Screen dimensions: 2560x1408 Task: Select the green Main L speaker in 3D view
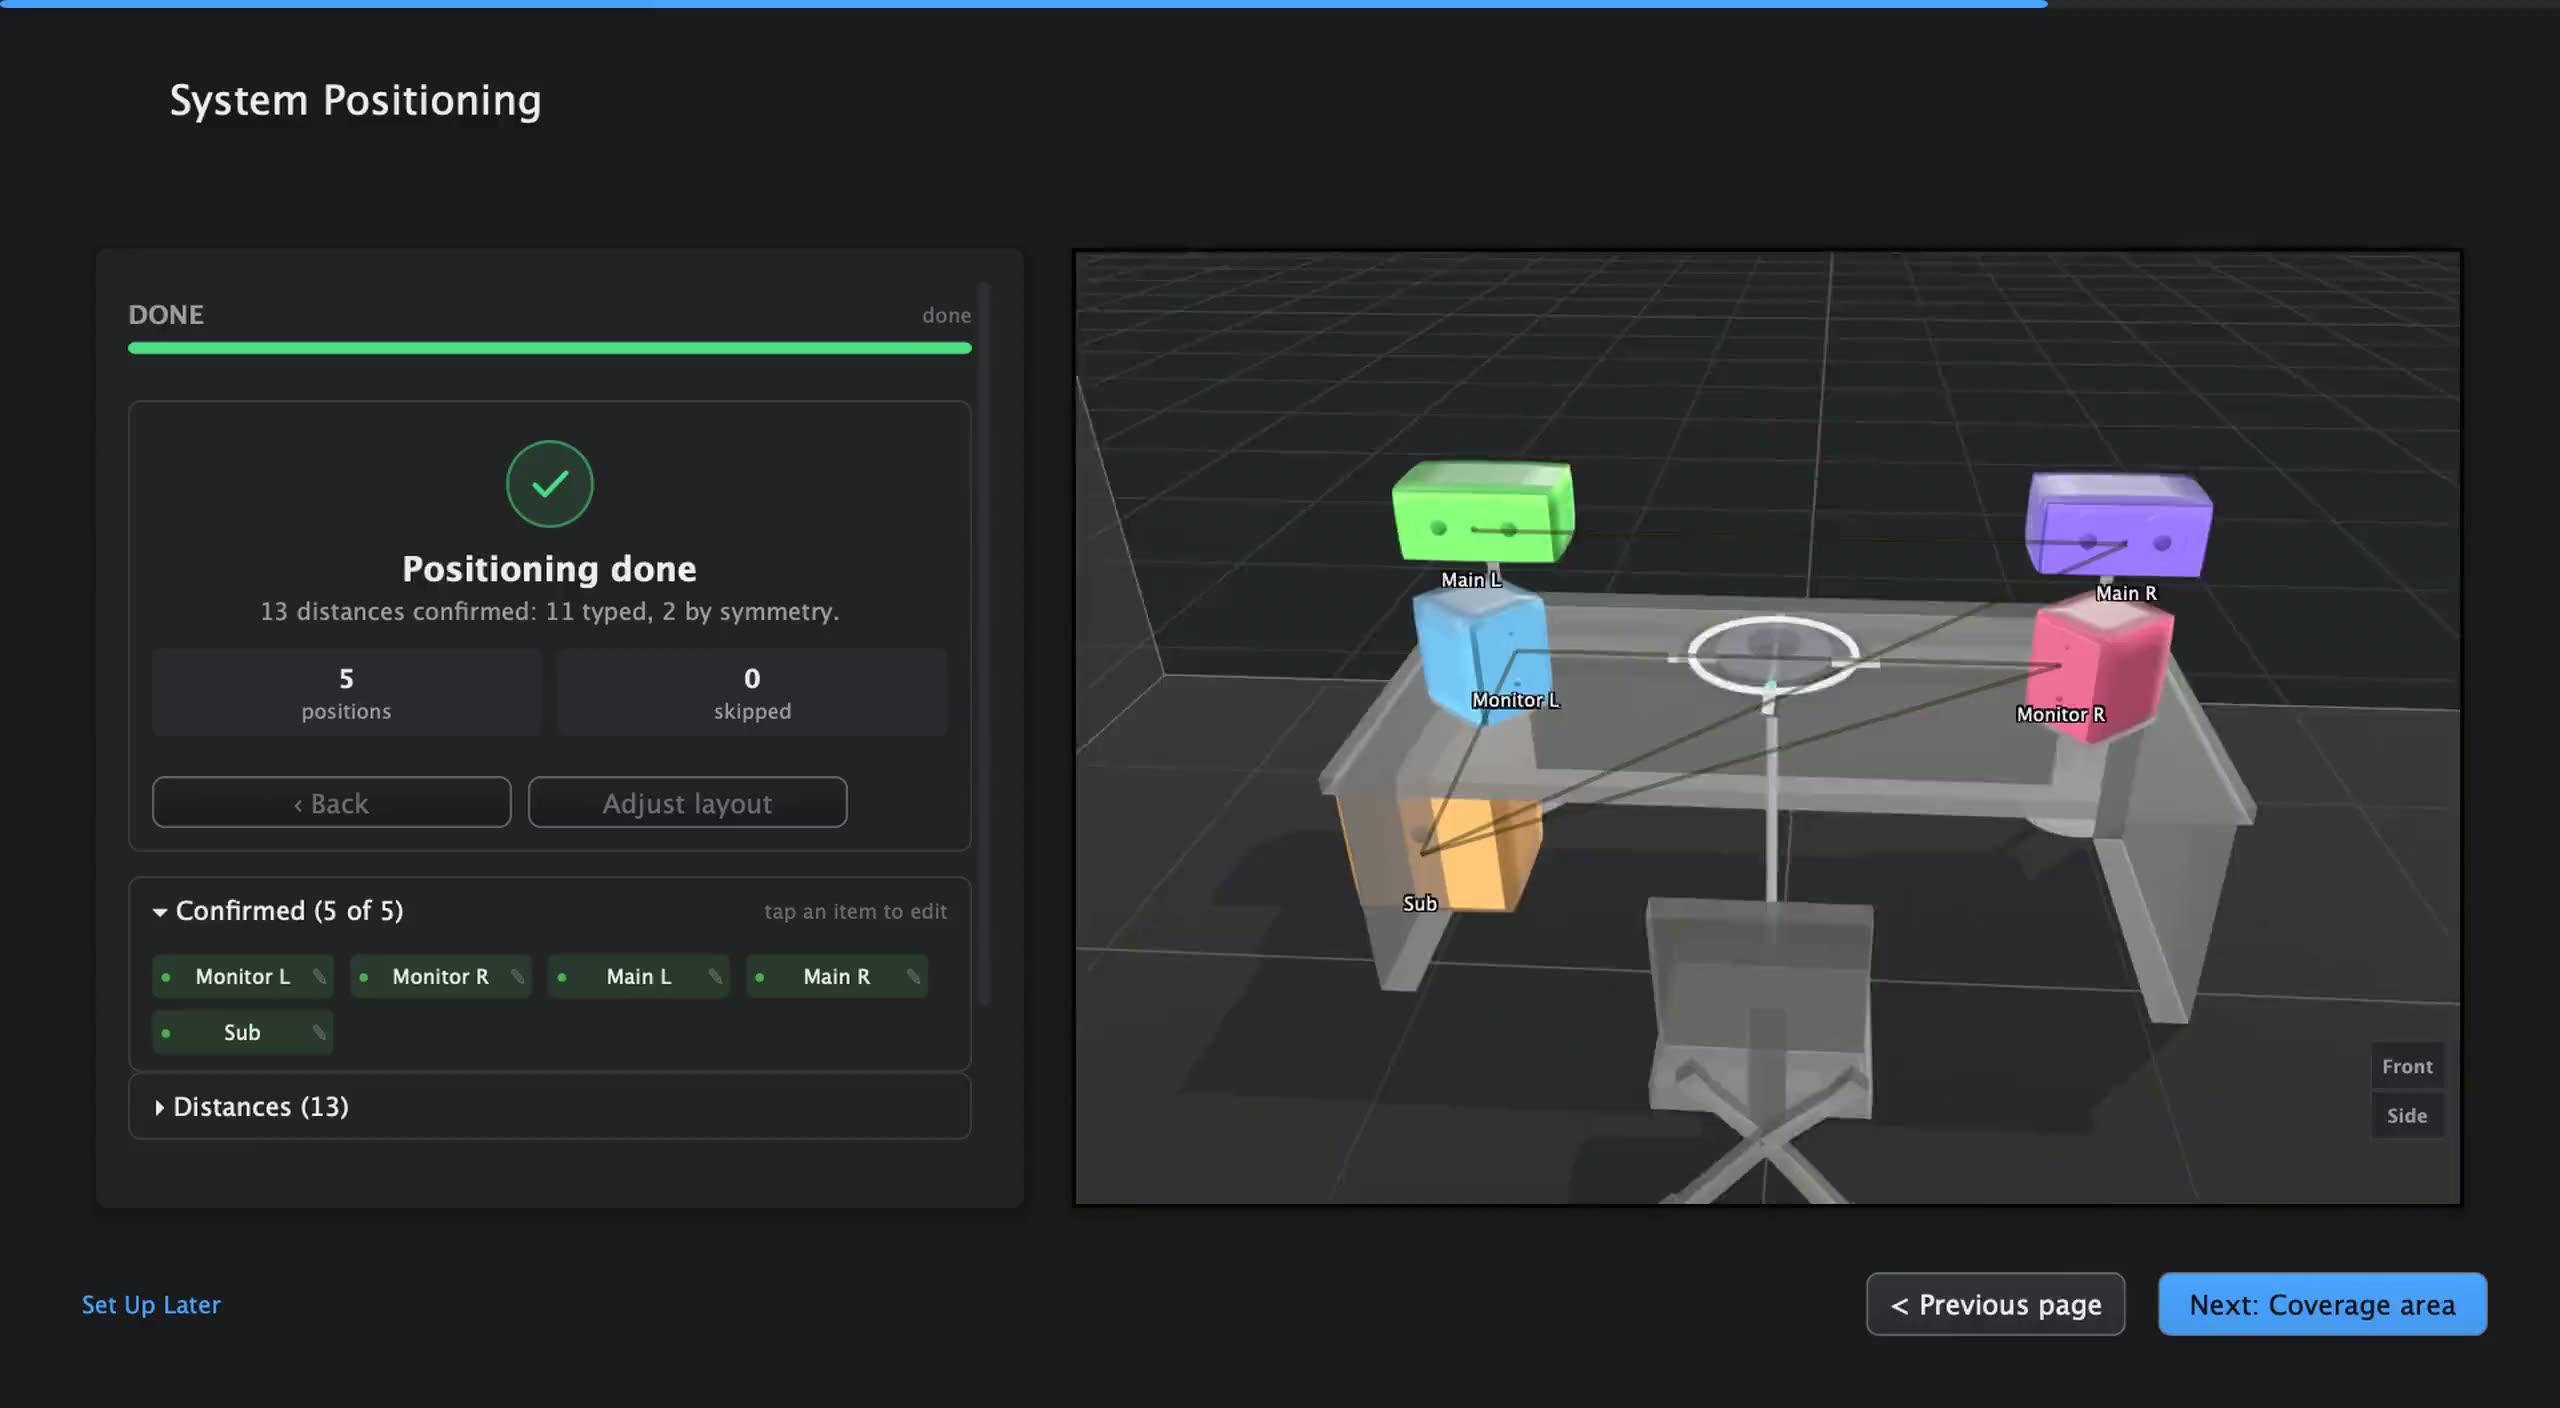1483,512
